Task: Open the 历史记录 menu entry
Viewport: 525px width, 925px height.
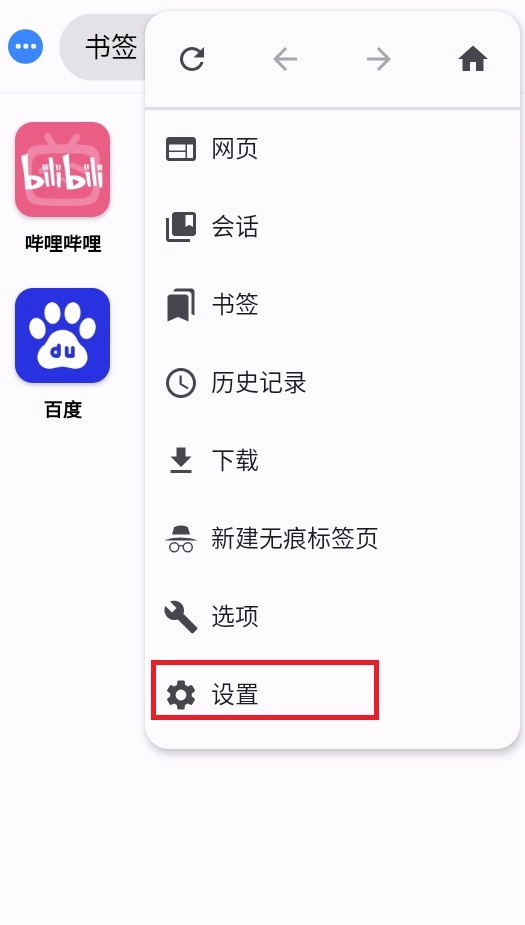Action: (332, 383)
